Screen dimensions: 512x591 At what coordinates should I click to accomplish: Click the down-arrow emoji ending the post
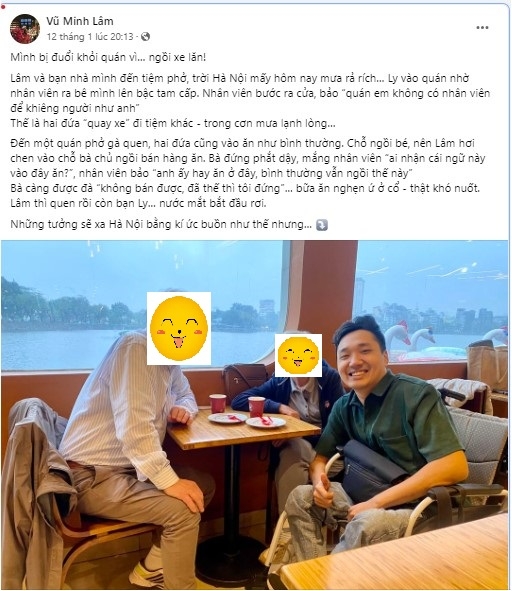coord(322,225)
